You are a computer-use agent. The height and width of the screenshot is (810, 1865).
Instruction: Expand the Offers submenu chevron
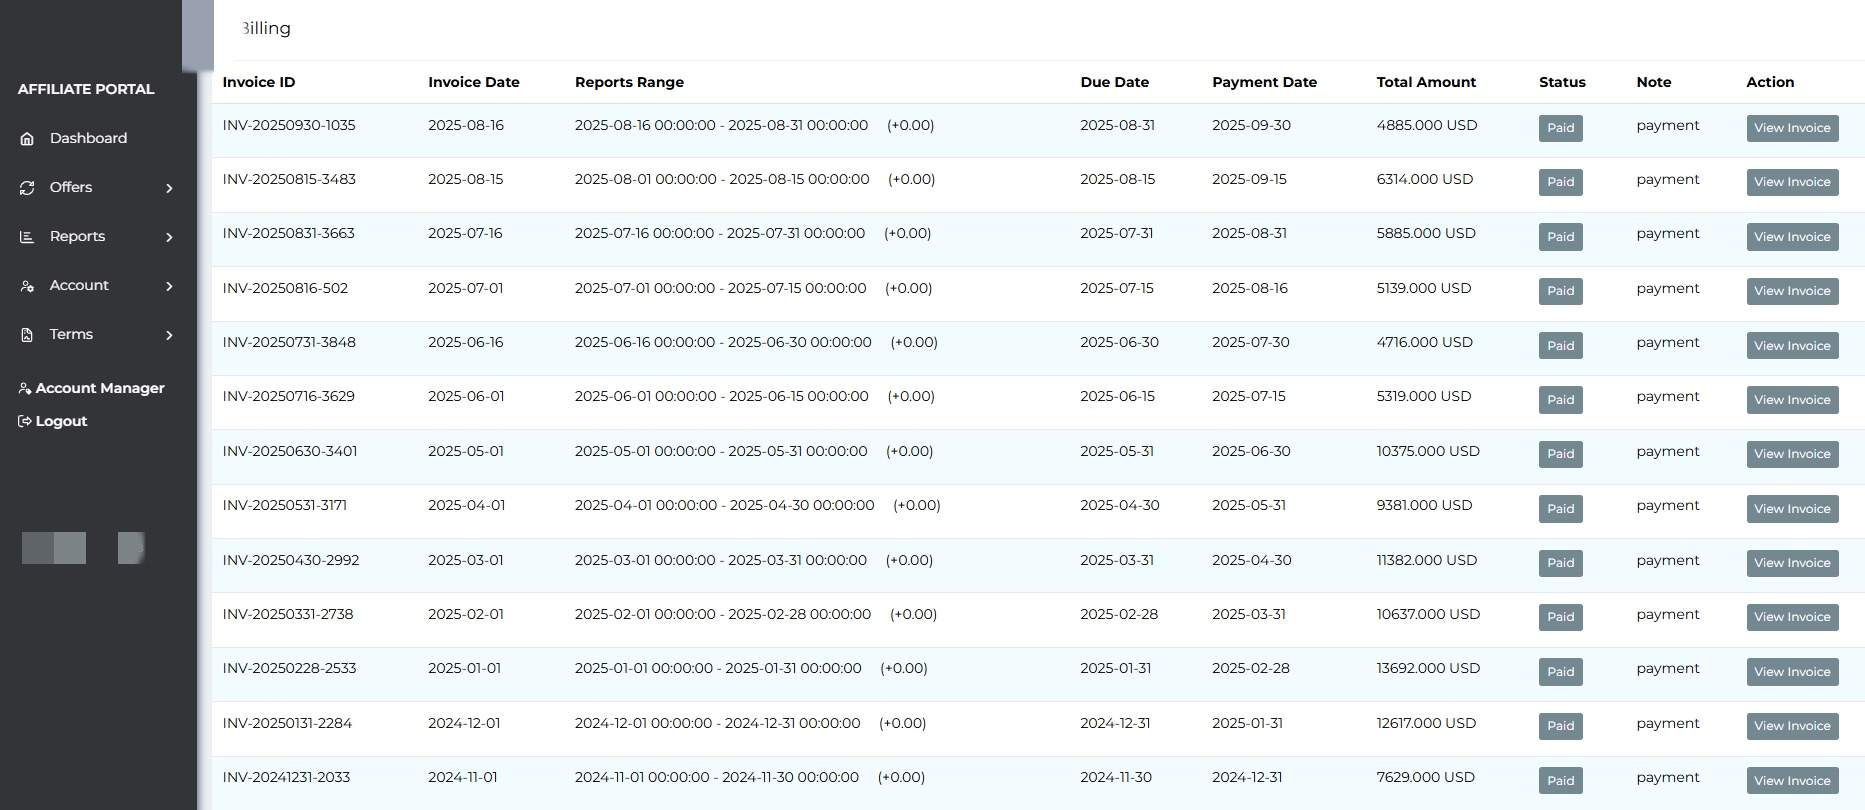tap(169, 188)
